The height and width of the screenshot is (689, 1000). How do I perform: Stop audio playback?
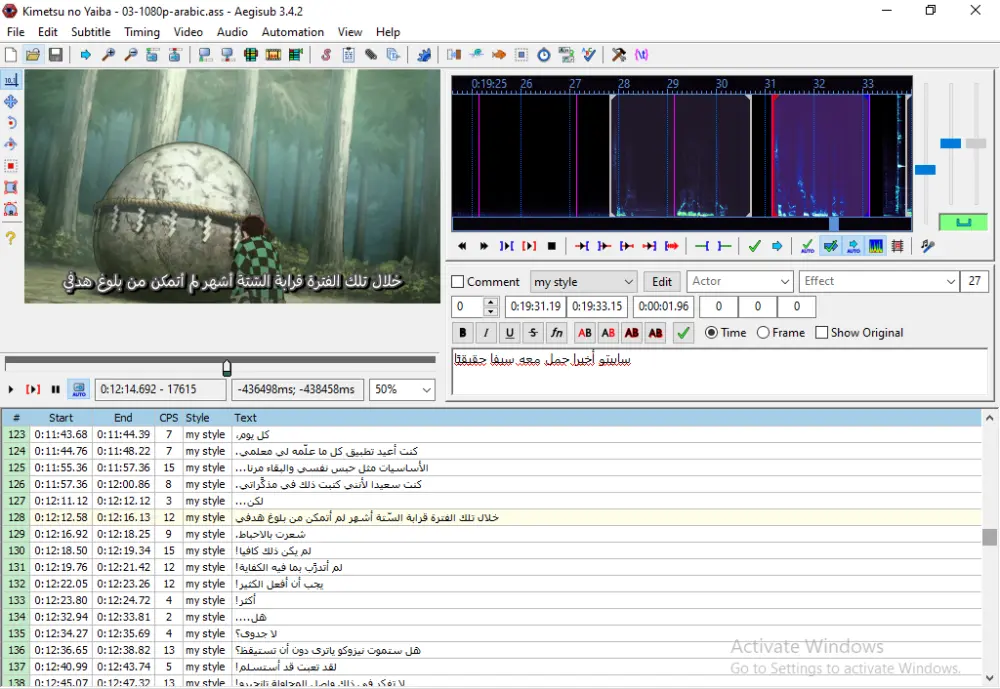click(552, 246)
